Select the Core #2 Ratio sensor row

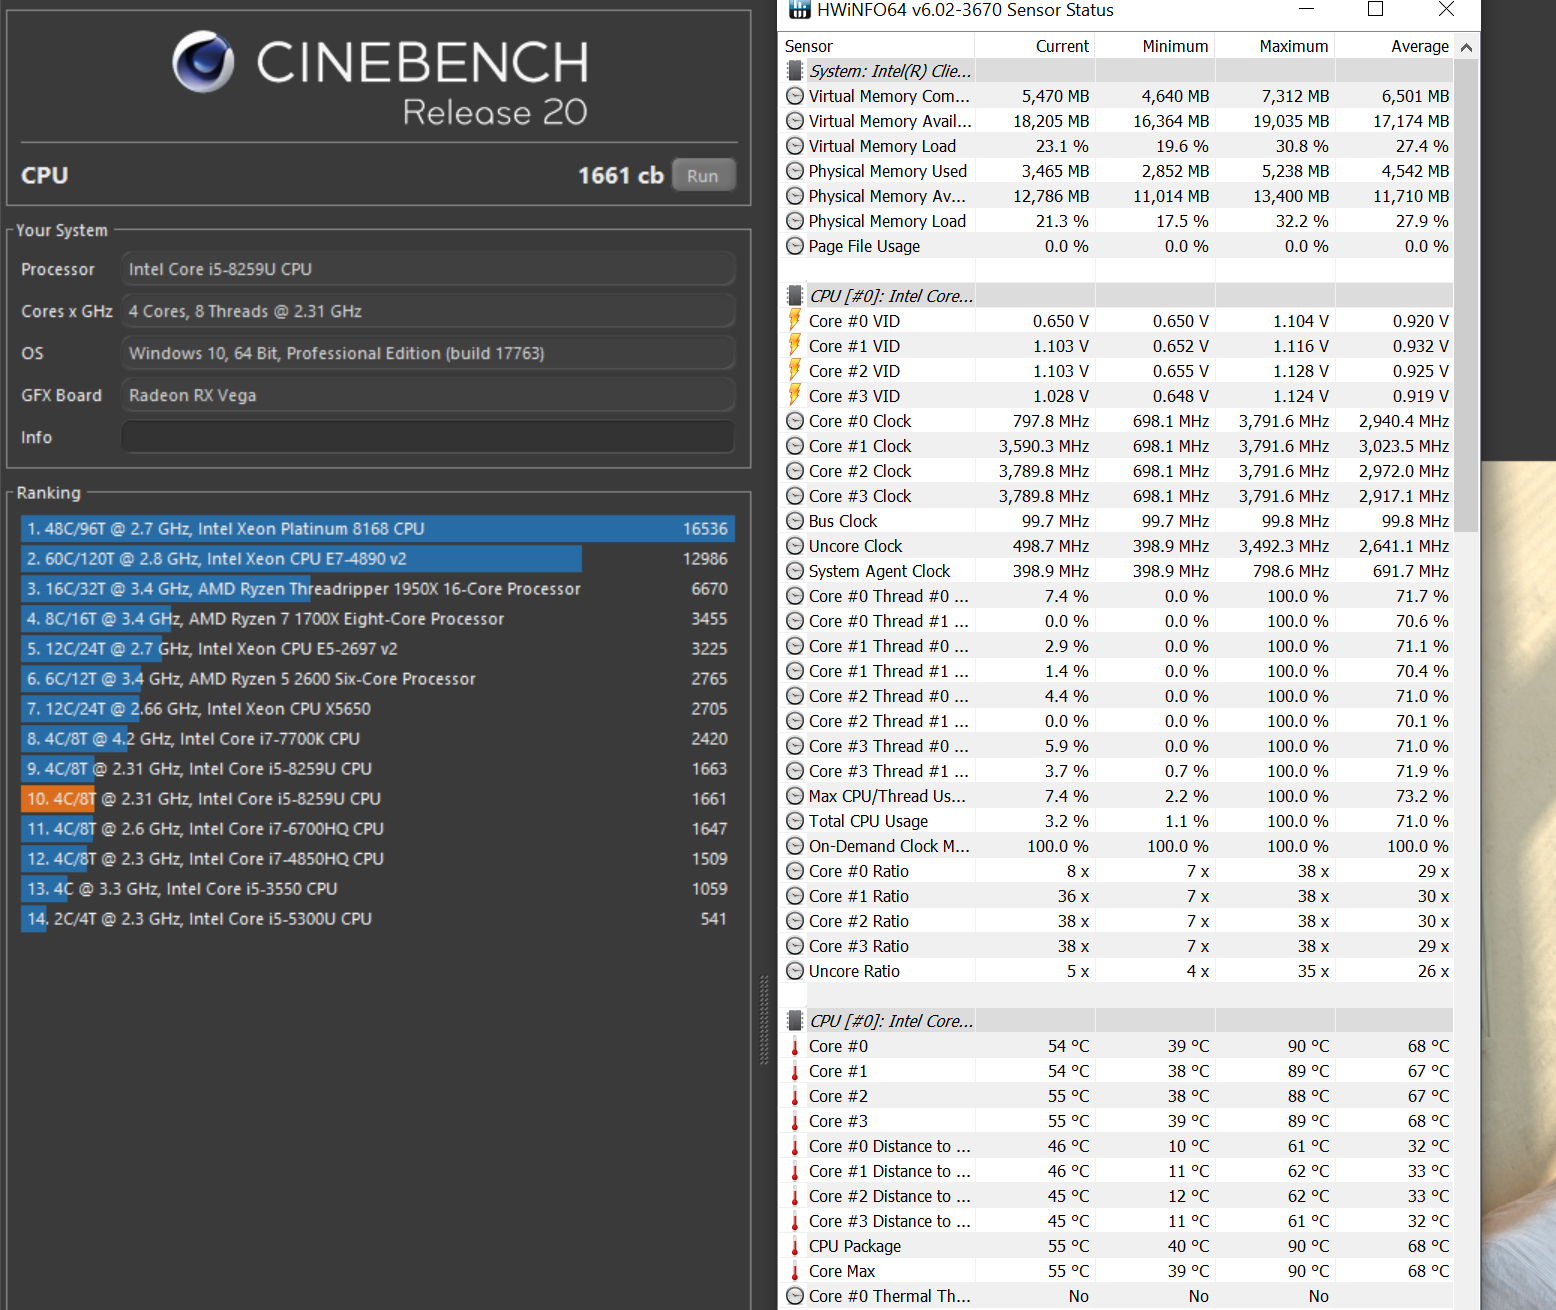point(1116,921)
